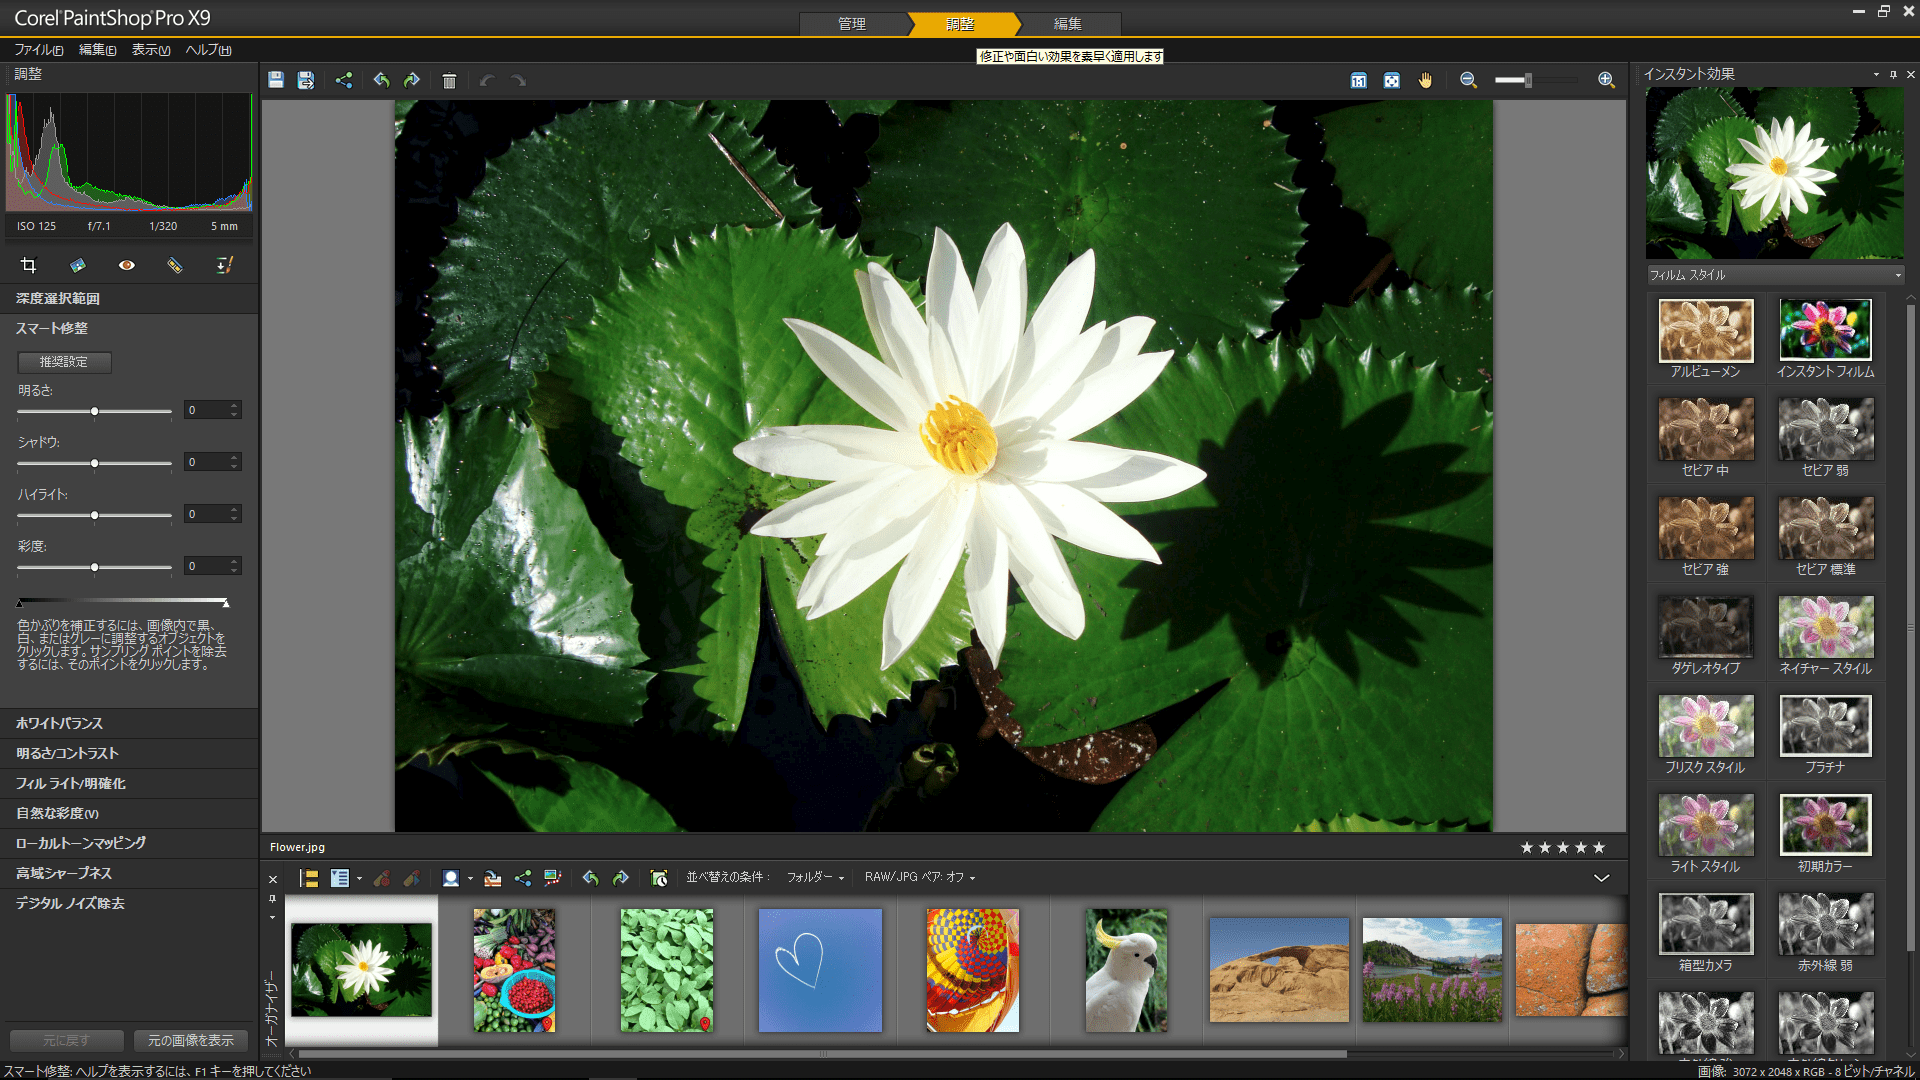Click the 推奨設定 (Suggest Settings) button

64,362
